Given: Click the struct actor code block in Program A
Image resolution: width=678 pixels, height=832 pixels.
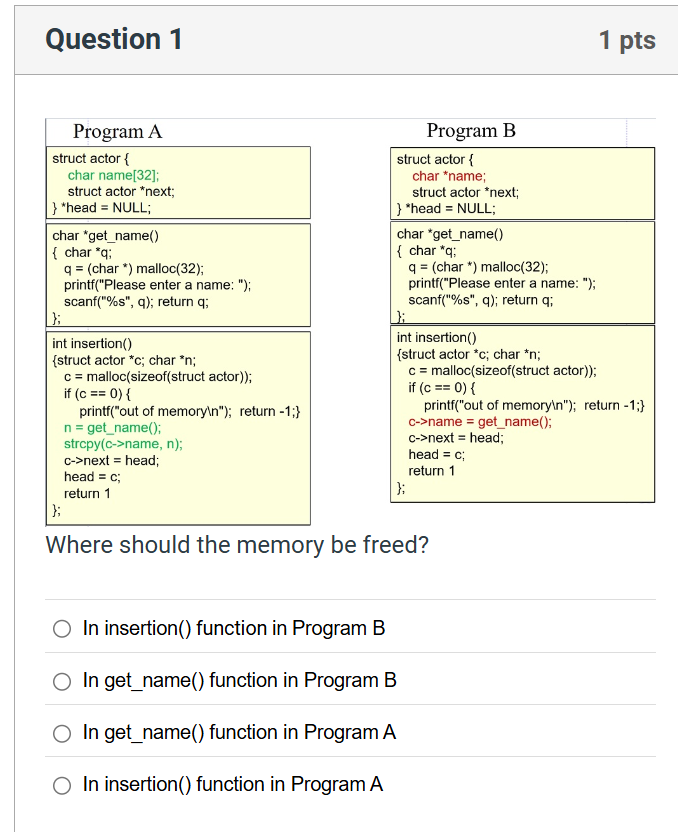Looking at the screenshot, I should (178, 185).
